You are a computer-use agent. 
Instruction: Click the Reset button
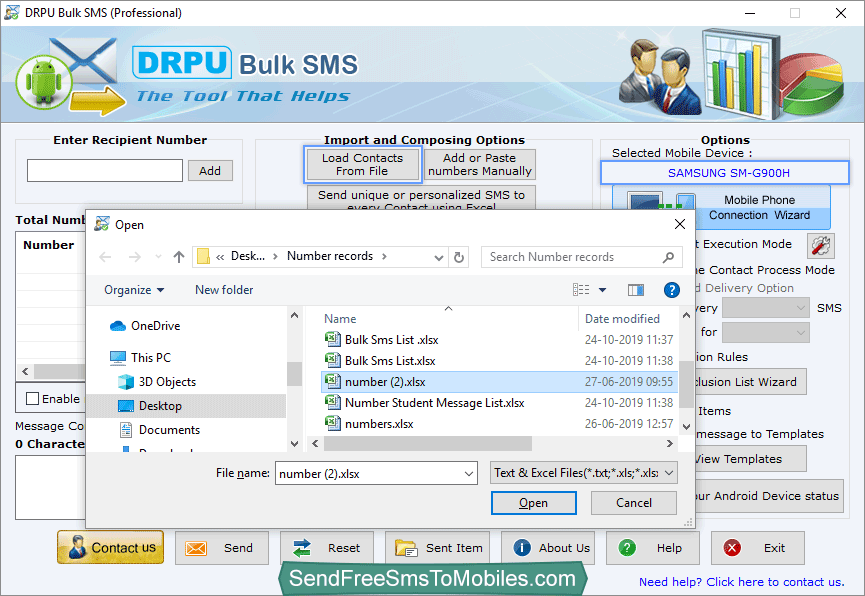pos(327,548)
